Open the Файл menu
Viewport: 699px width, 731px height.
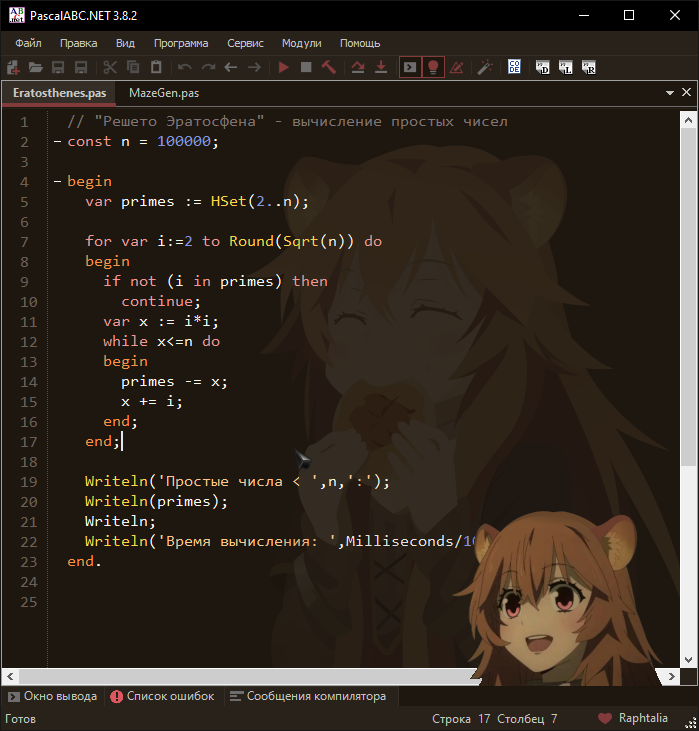tap(28, 43)
